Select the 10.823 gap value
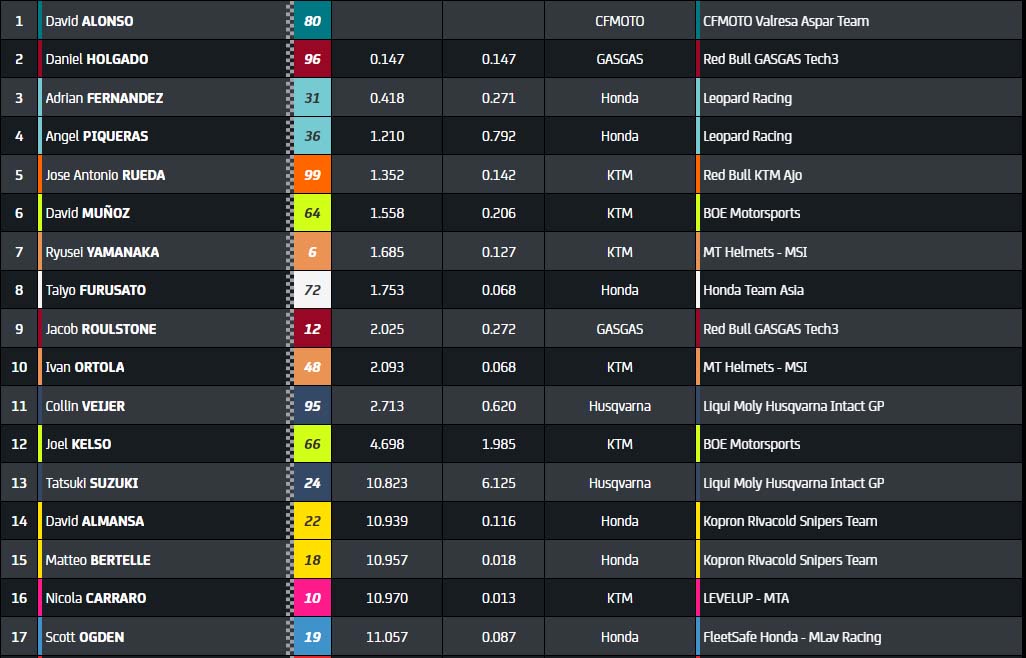 pos(387,483)
